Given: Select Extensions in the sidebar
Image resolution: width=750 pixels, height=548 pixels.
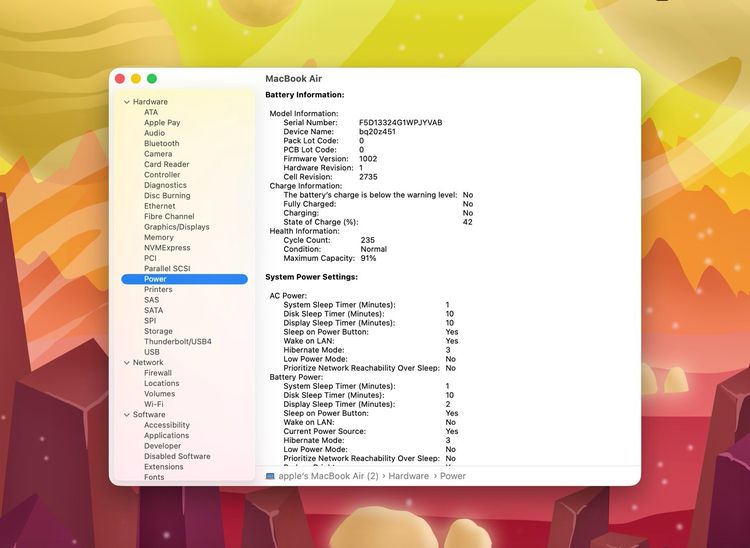Looking at the screenshot, I should (164, 467).
